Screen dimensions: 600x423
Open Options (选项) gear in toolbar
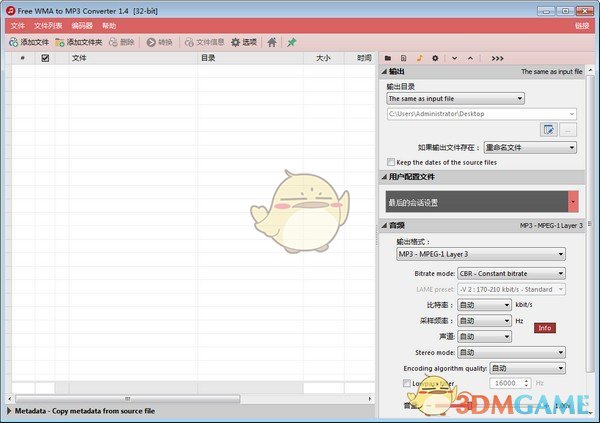click(244, 42)
